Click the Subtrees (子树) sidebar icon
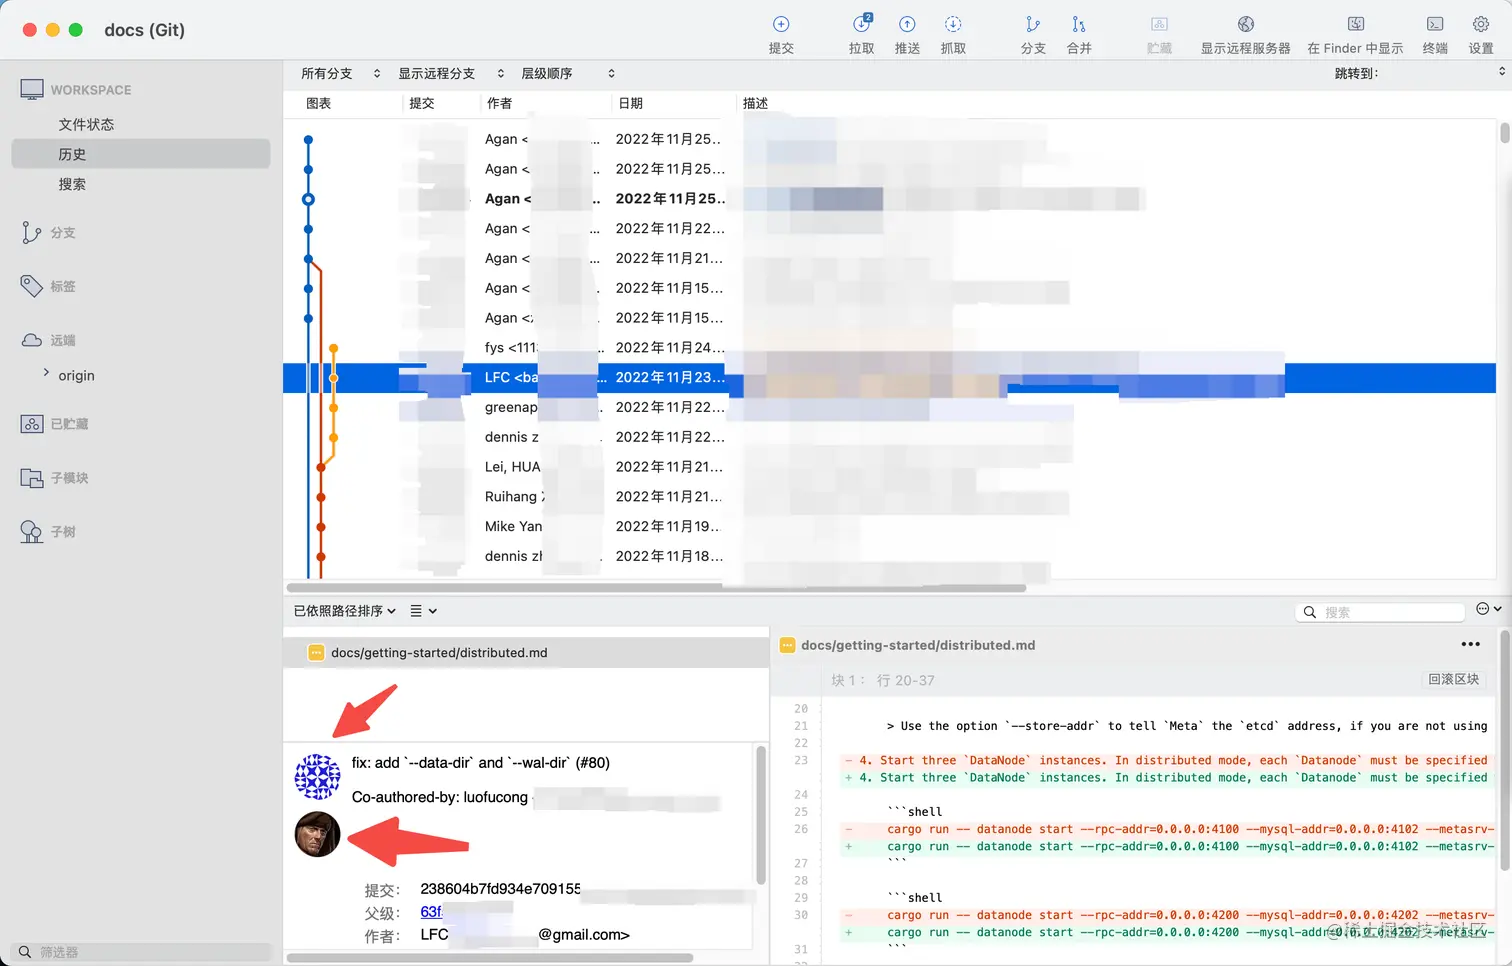The image size is (1512, 966). (x=32, y=532)
